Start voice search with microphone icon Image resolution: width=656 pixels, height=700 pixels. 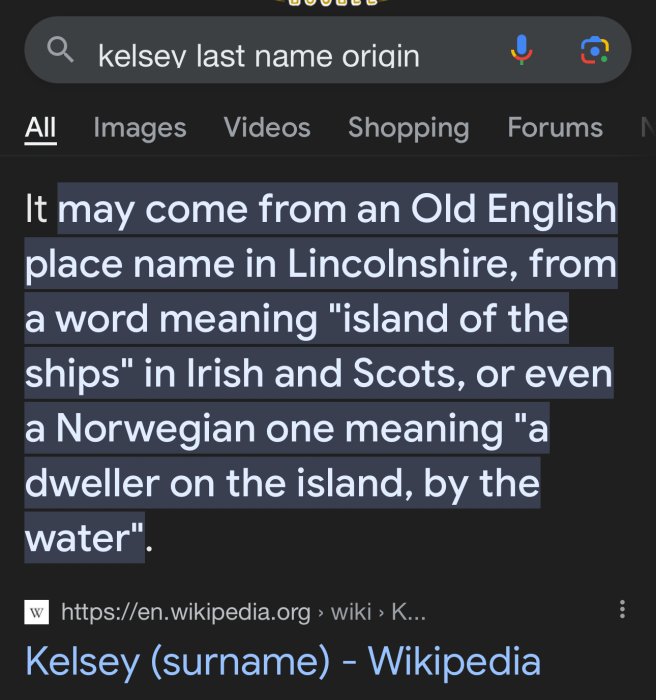(522, 50)
